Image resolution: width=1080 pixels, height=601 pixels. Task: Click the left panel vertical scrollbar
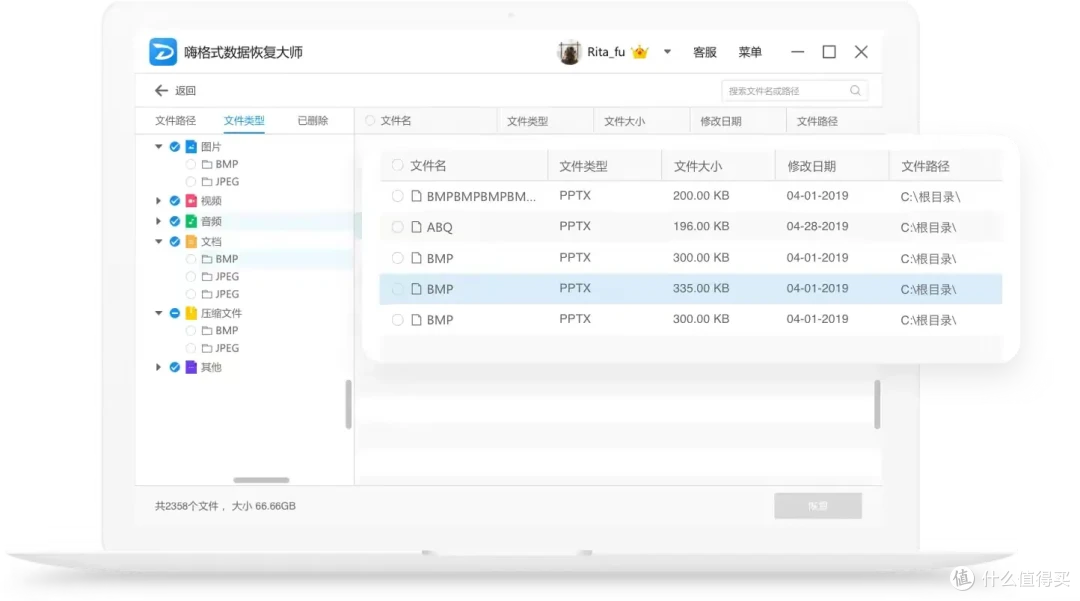348,403
